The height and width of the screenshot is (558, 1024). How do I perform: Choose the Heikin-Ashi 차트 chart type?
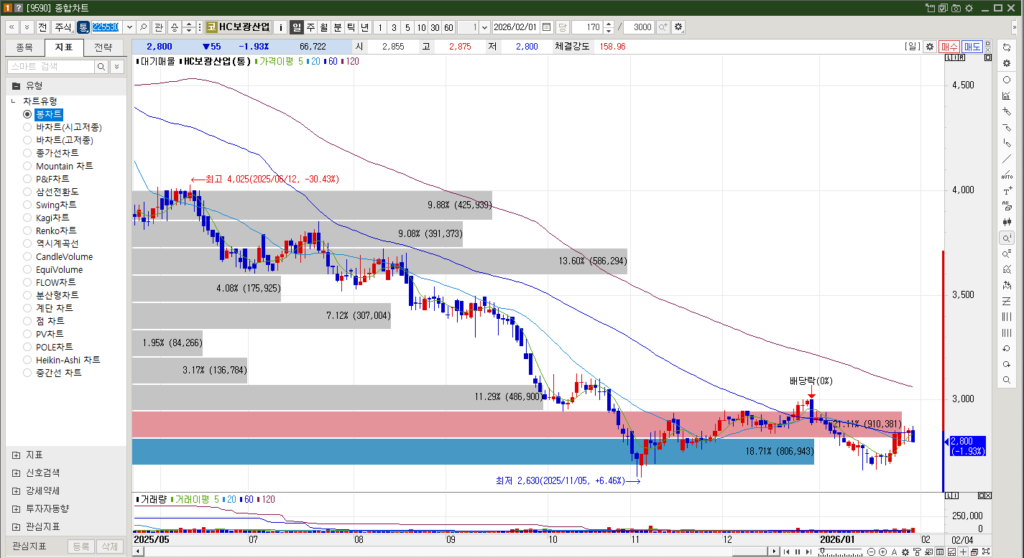[28, 360]
